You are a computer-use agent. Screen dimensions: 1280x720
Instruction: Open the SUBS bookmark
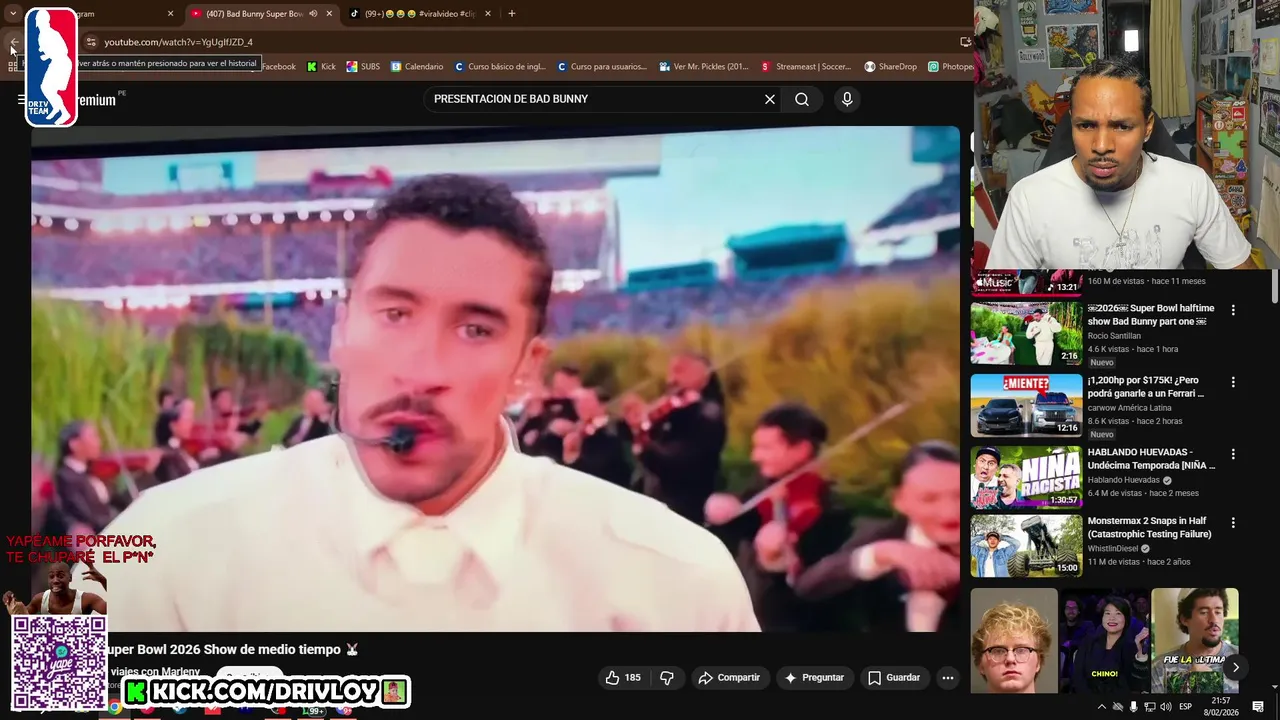tap(363, 67)
